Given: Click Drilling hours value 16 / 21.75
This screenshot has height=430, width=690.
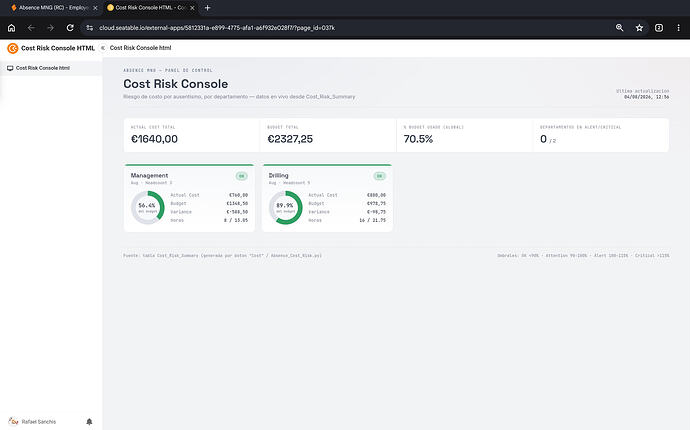Looking at the screenshot, I should point(372,220).
